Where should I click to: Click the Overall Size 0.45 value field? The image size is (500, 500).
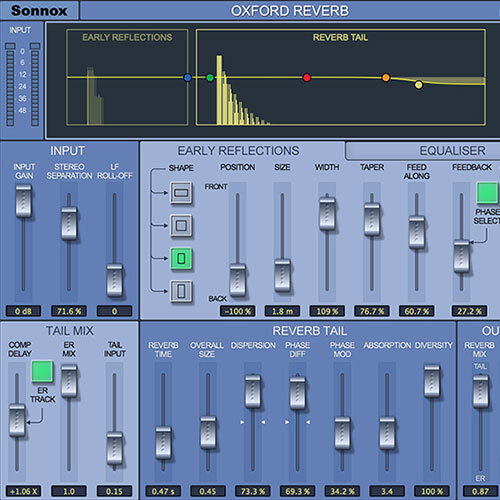208,491
